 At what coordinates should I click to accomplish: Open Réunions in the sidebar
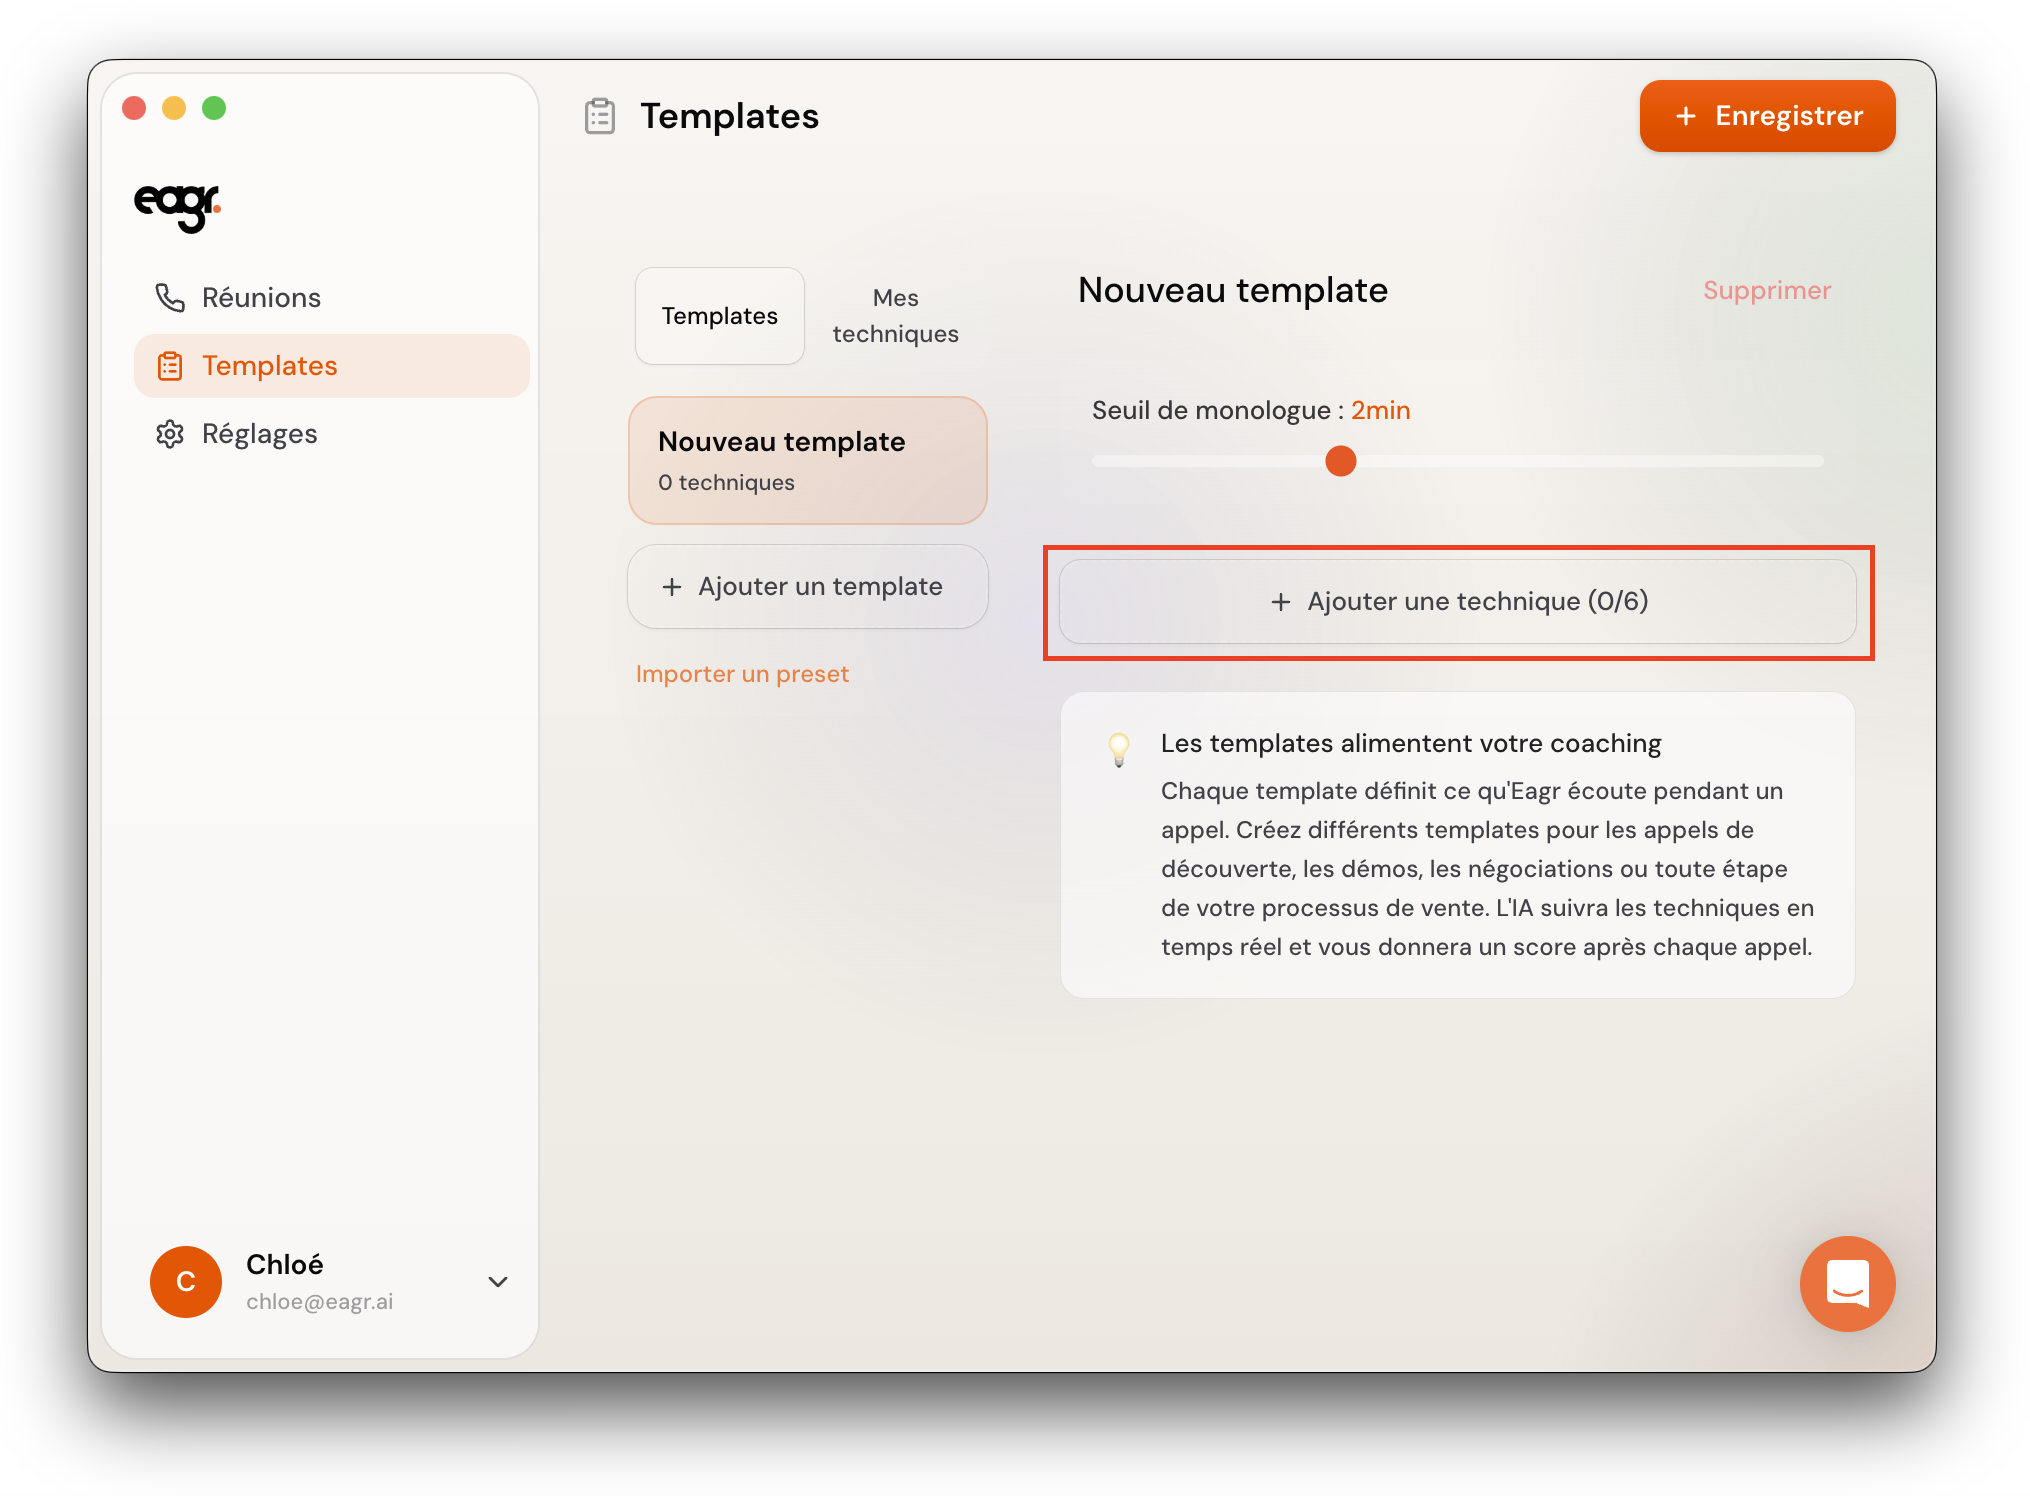click(260, 297)
